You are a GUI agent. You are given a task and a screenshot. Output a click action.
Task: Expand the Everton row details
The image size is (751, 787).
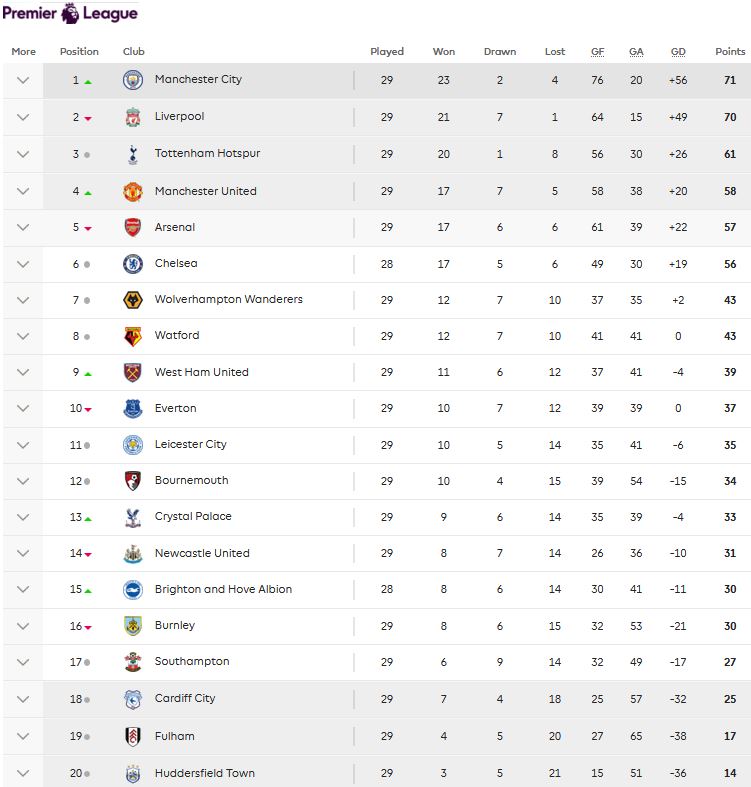(23, 409)
